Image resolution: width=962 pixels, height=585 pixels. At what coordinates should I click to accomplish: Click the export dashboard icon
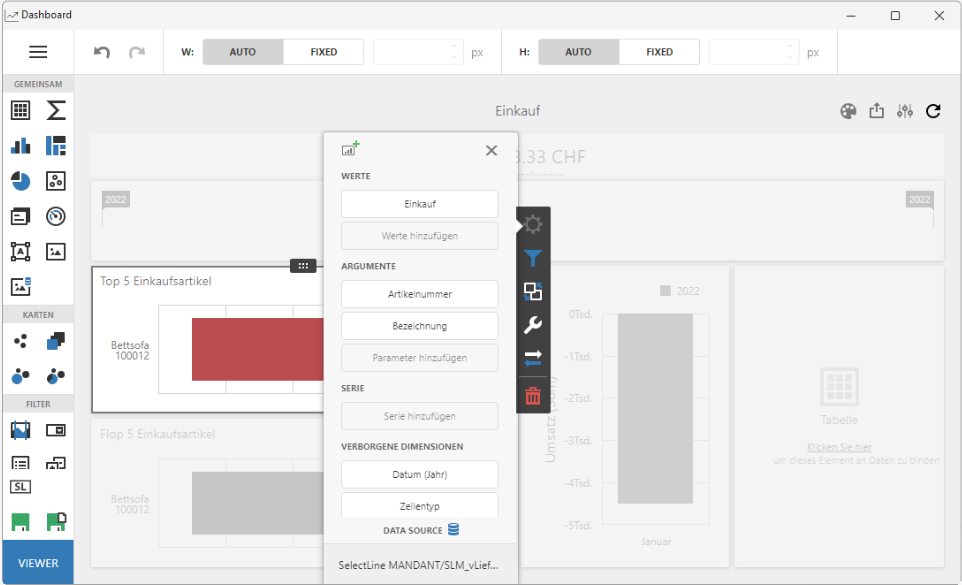pyautogui.click(x=877, y=111)
